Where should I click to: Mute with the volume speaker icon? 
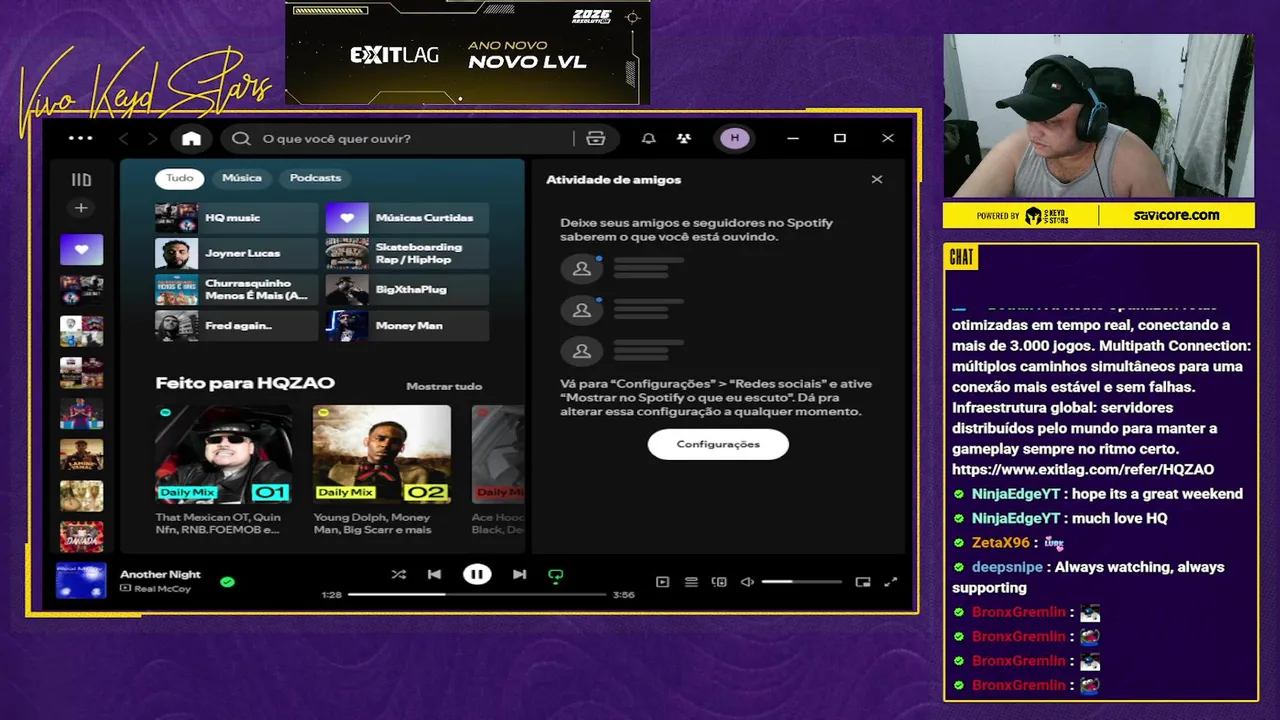point(747,582)
